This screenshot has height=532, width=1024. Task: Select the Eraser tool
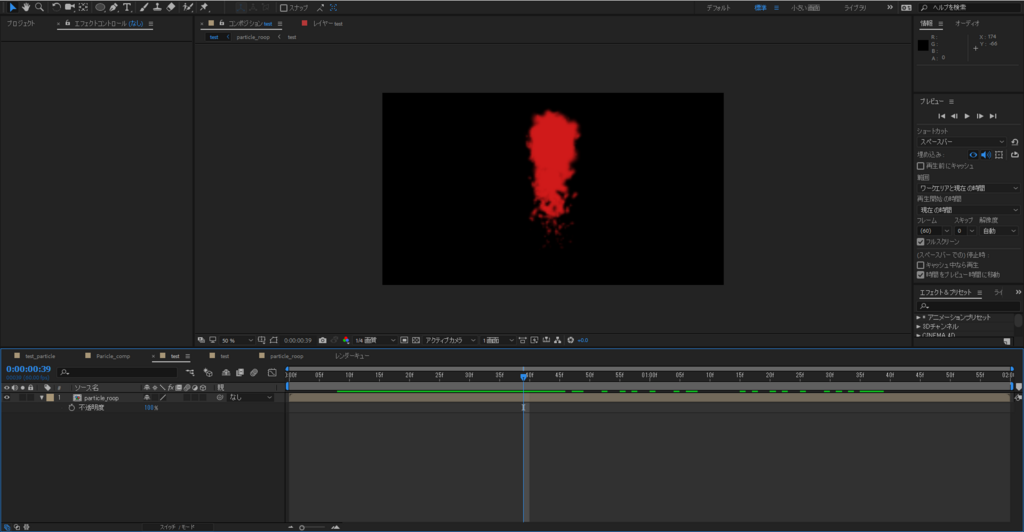(x=171, y=7)
